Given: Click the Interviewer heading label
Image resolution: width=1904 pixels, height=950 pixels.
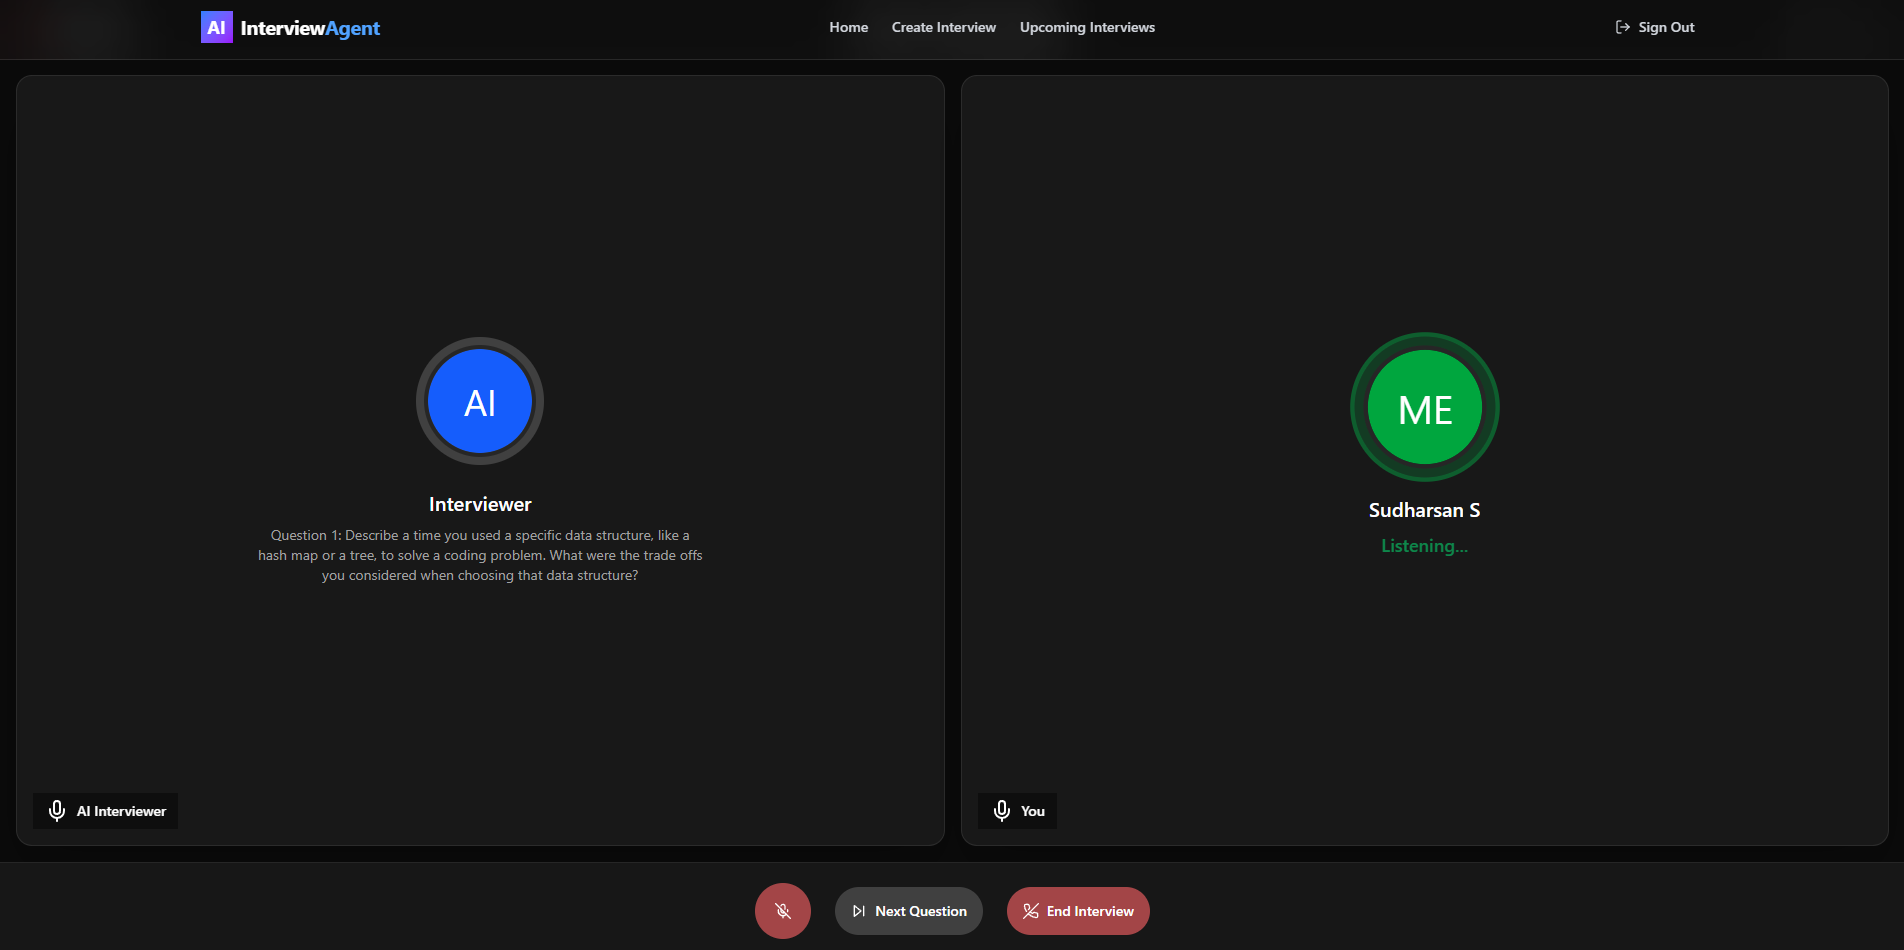Looking at the screenshot, I should (480, 504).
